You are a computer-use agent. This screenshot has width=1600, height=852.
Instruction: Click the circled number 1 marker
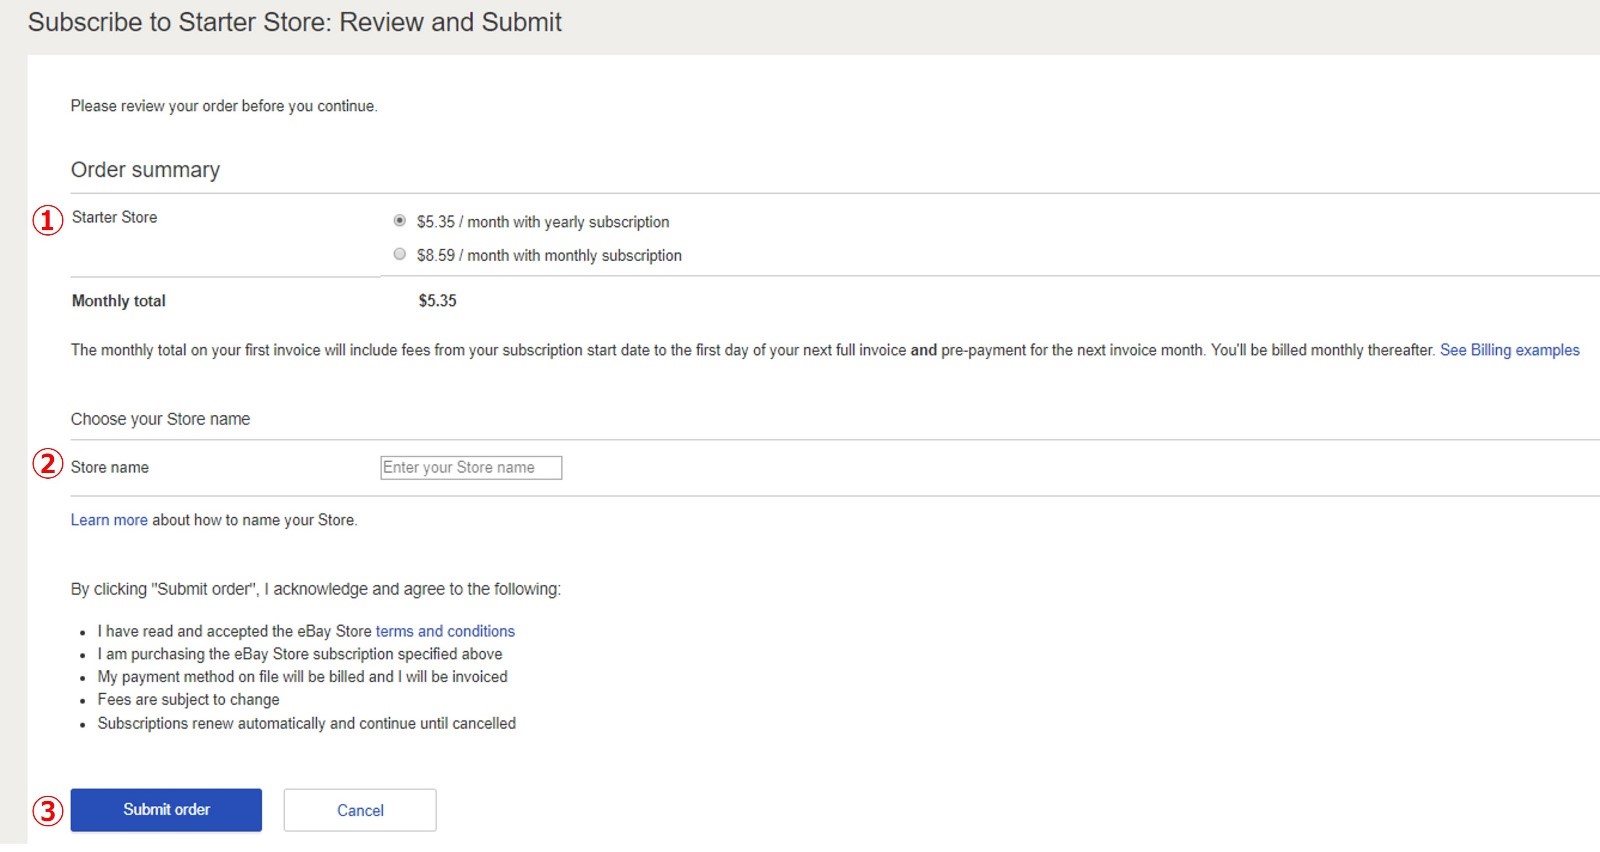click(48, 220)
